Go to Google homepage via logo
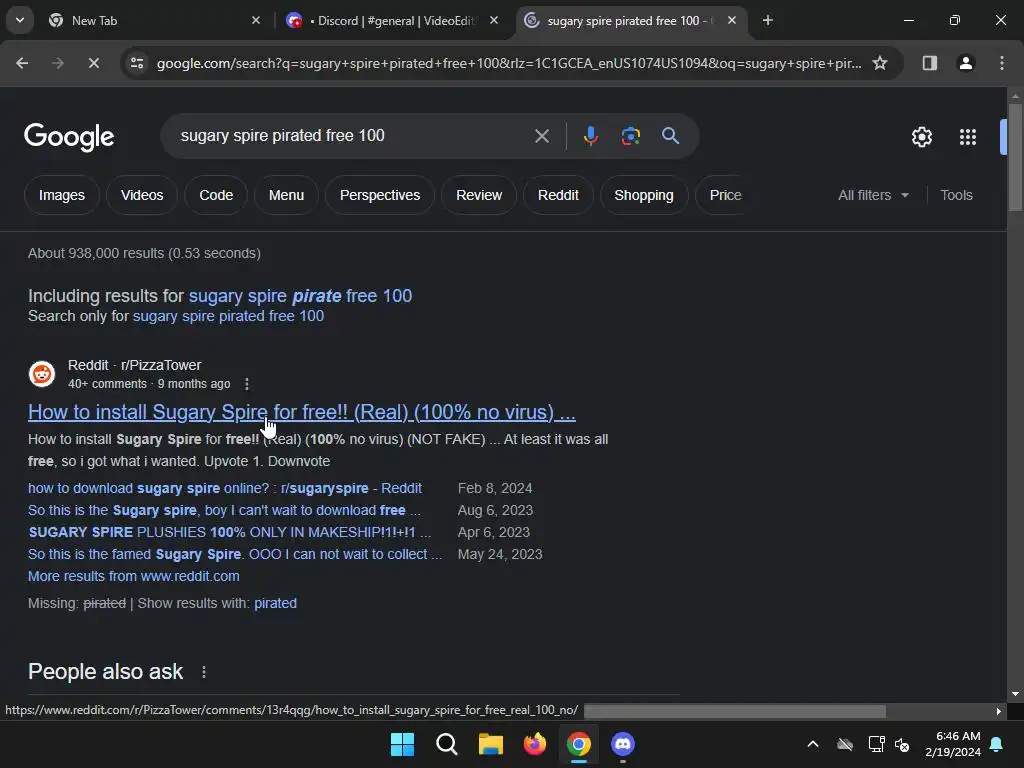The width and height of the screenshot is (1024, 768). [69, 136]
